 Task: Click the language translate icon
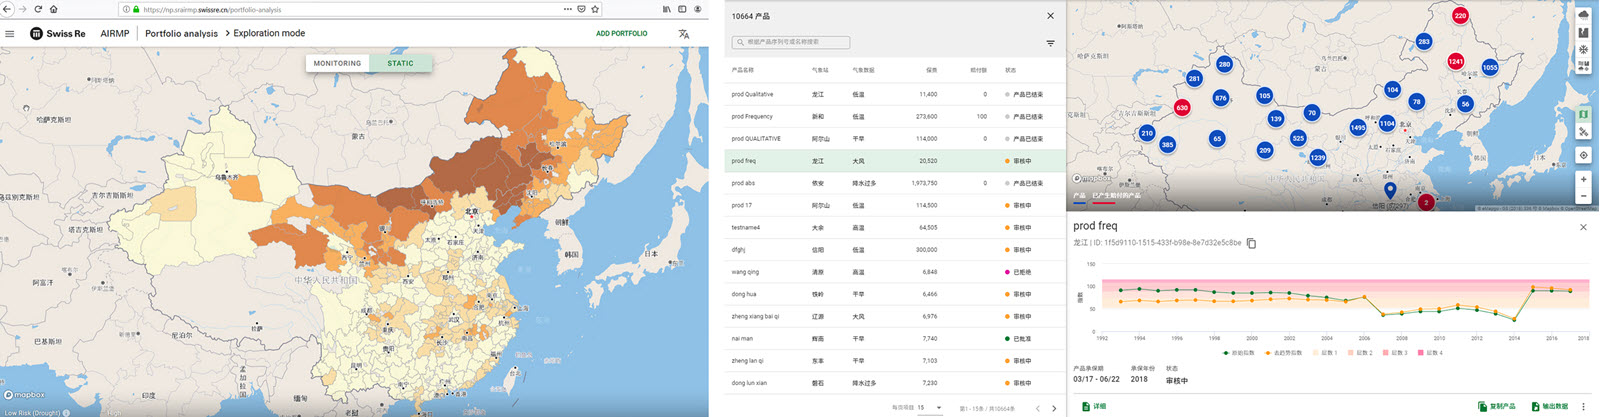[684, 34]
